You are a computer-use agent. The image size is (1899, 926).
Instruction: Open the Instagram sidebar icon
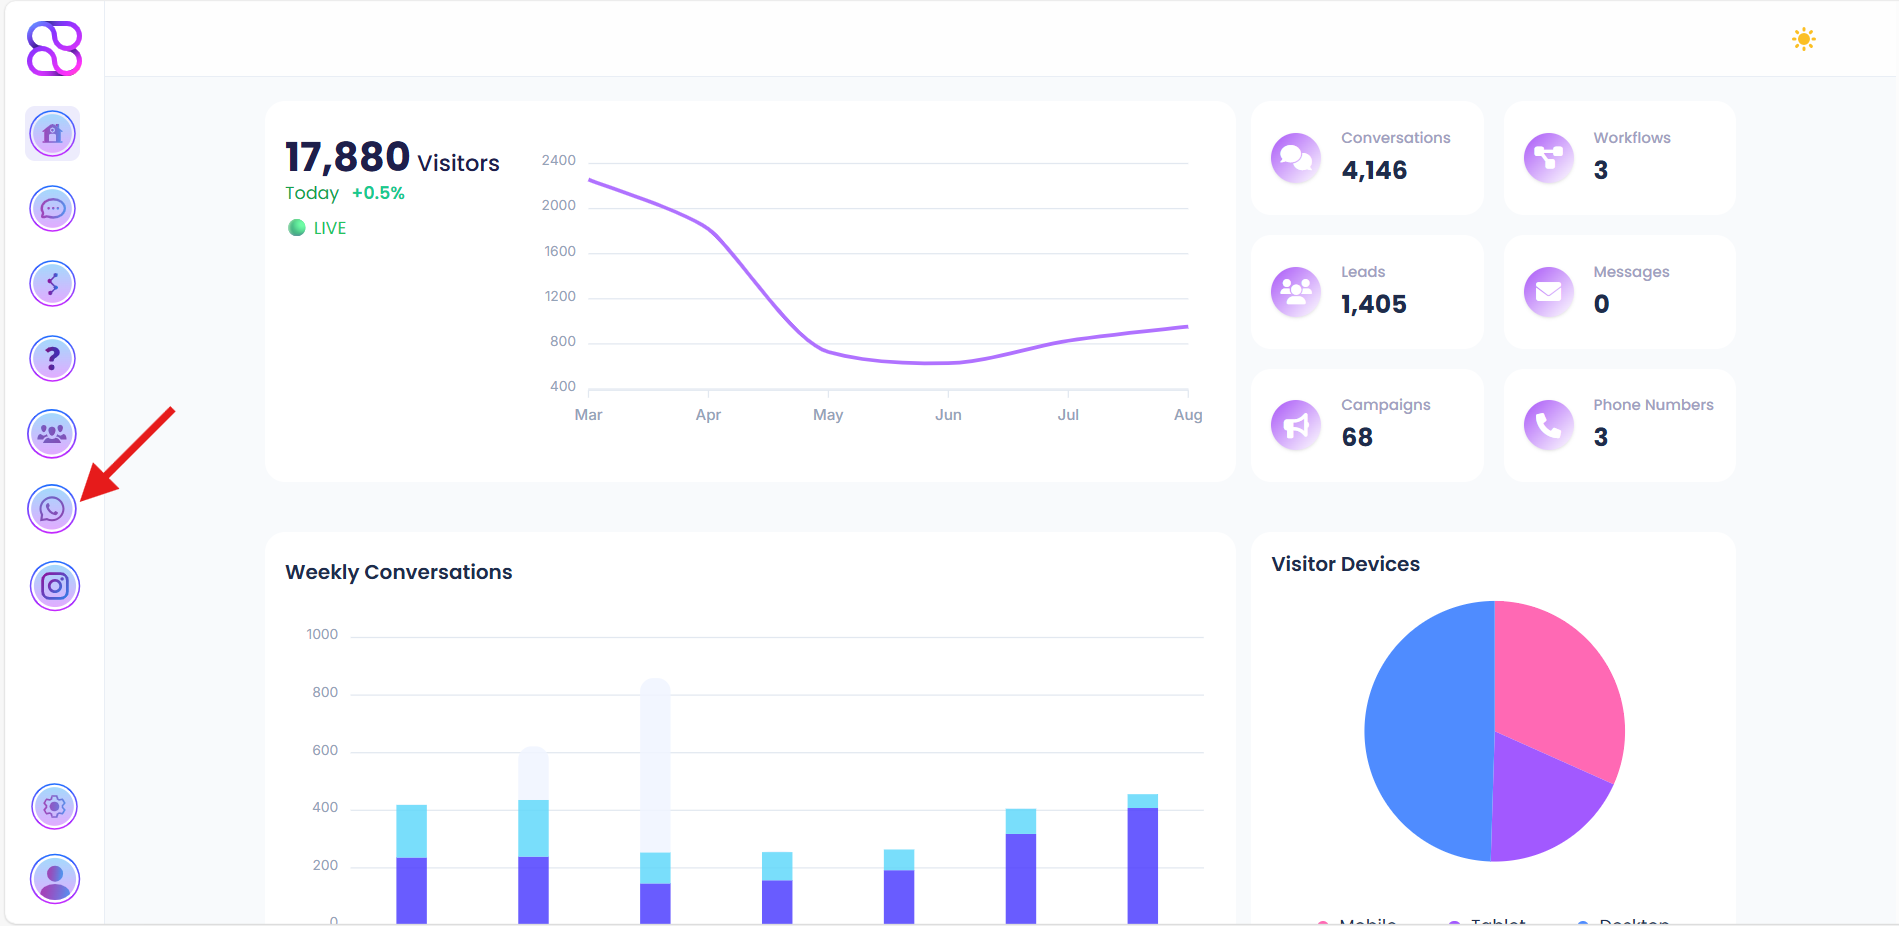[x=55, y=586]
